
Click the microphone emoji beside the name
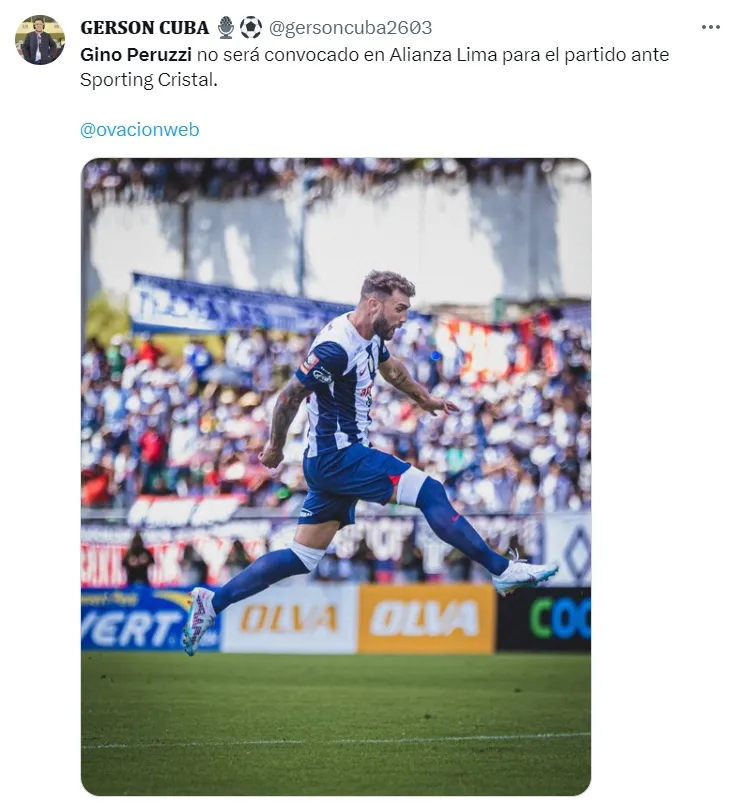click(225, 27)
